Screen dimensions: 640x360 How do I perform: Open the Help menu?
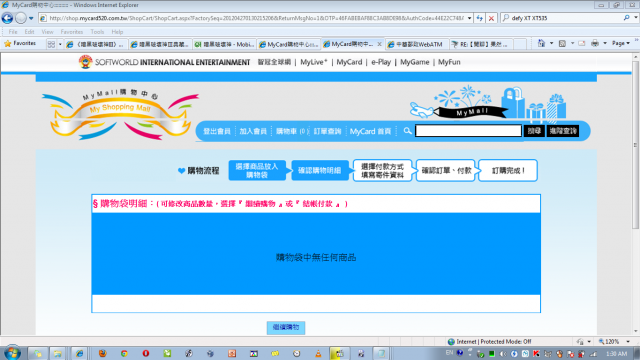pyautogui.click(x=117, y=32)
